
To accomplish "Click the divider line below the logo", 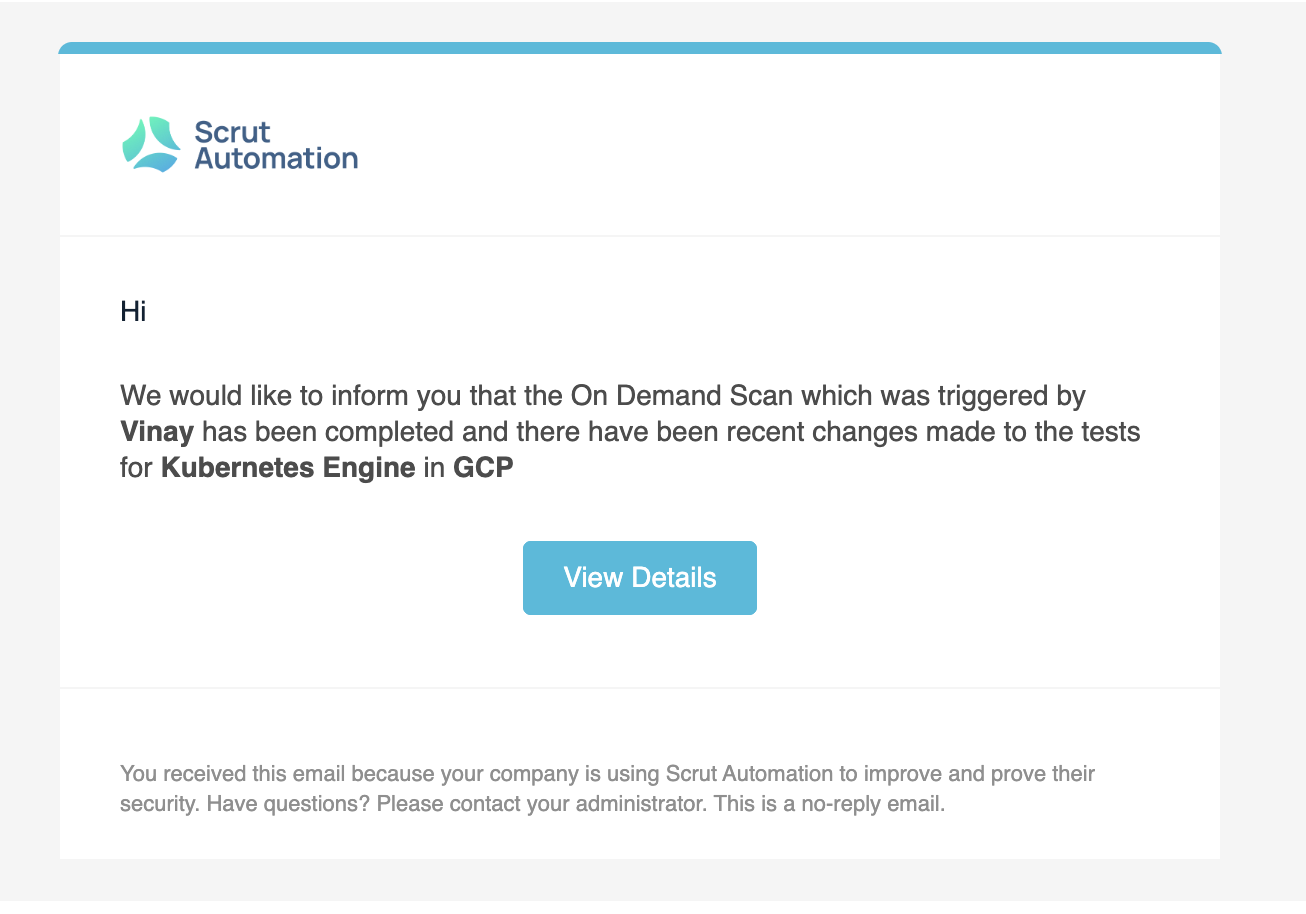I will point(640,236).
